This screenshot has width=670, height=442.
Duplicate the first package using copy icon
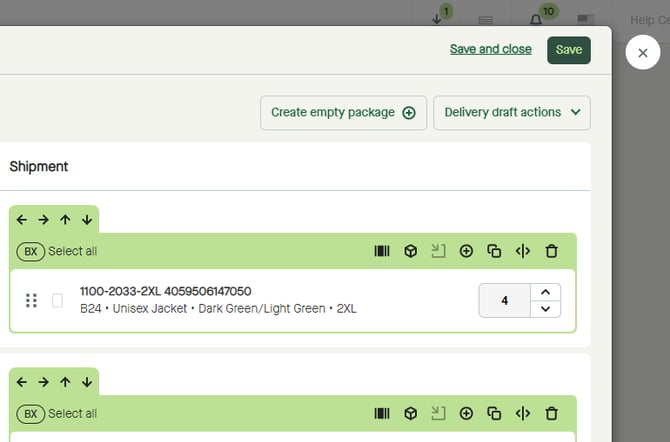pos(494,251)
